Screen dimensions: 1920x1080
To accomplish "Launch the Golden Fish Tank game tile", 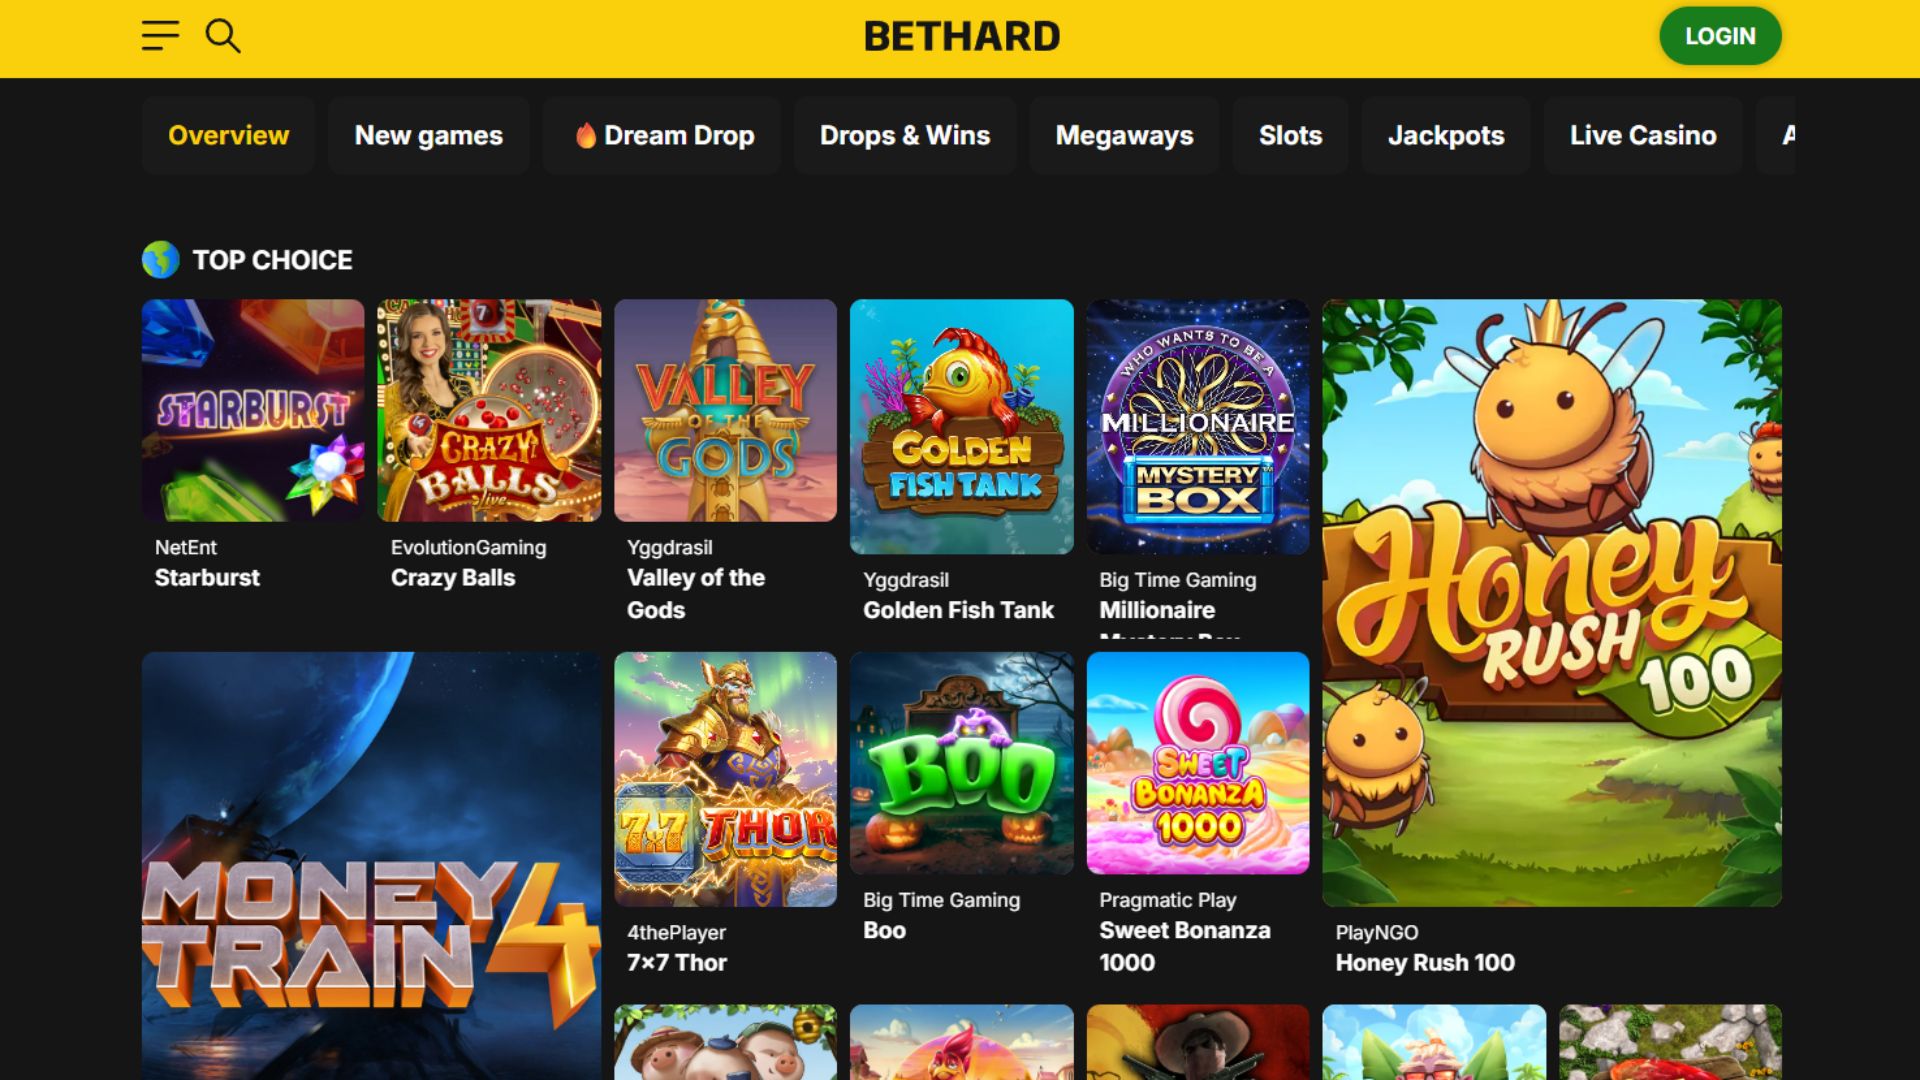I will 962,426.
